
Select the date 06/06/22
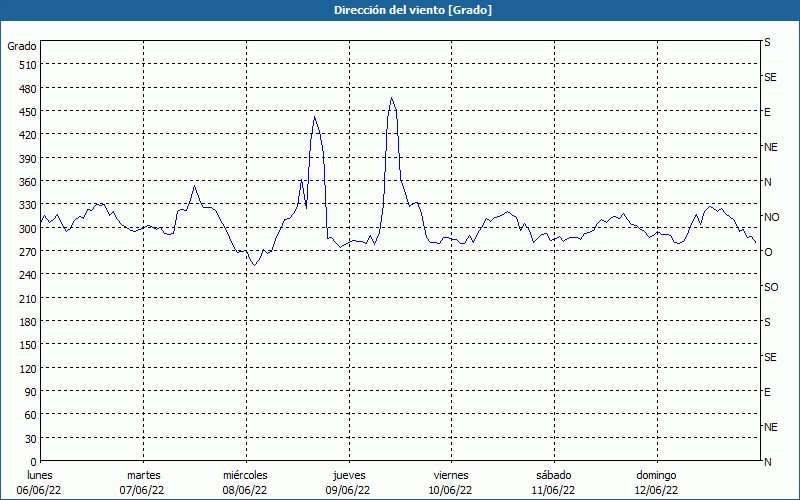[39, 490]
